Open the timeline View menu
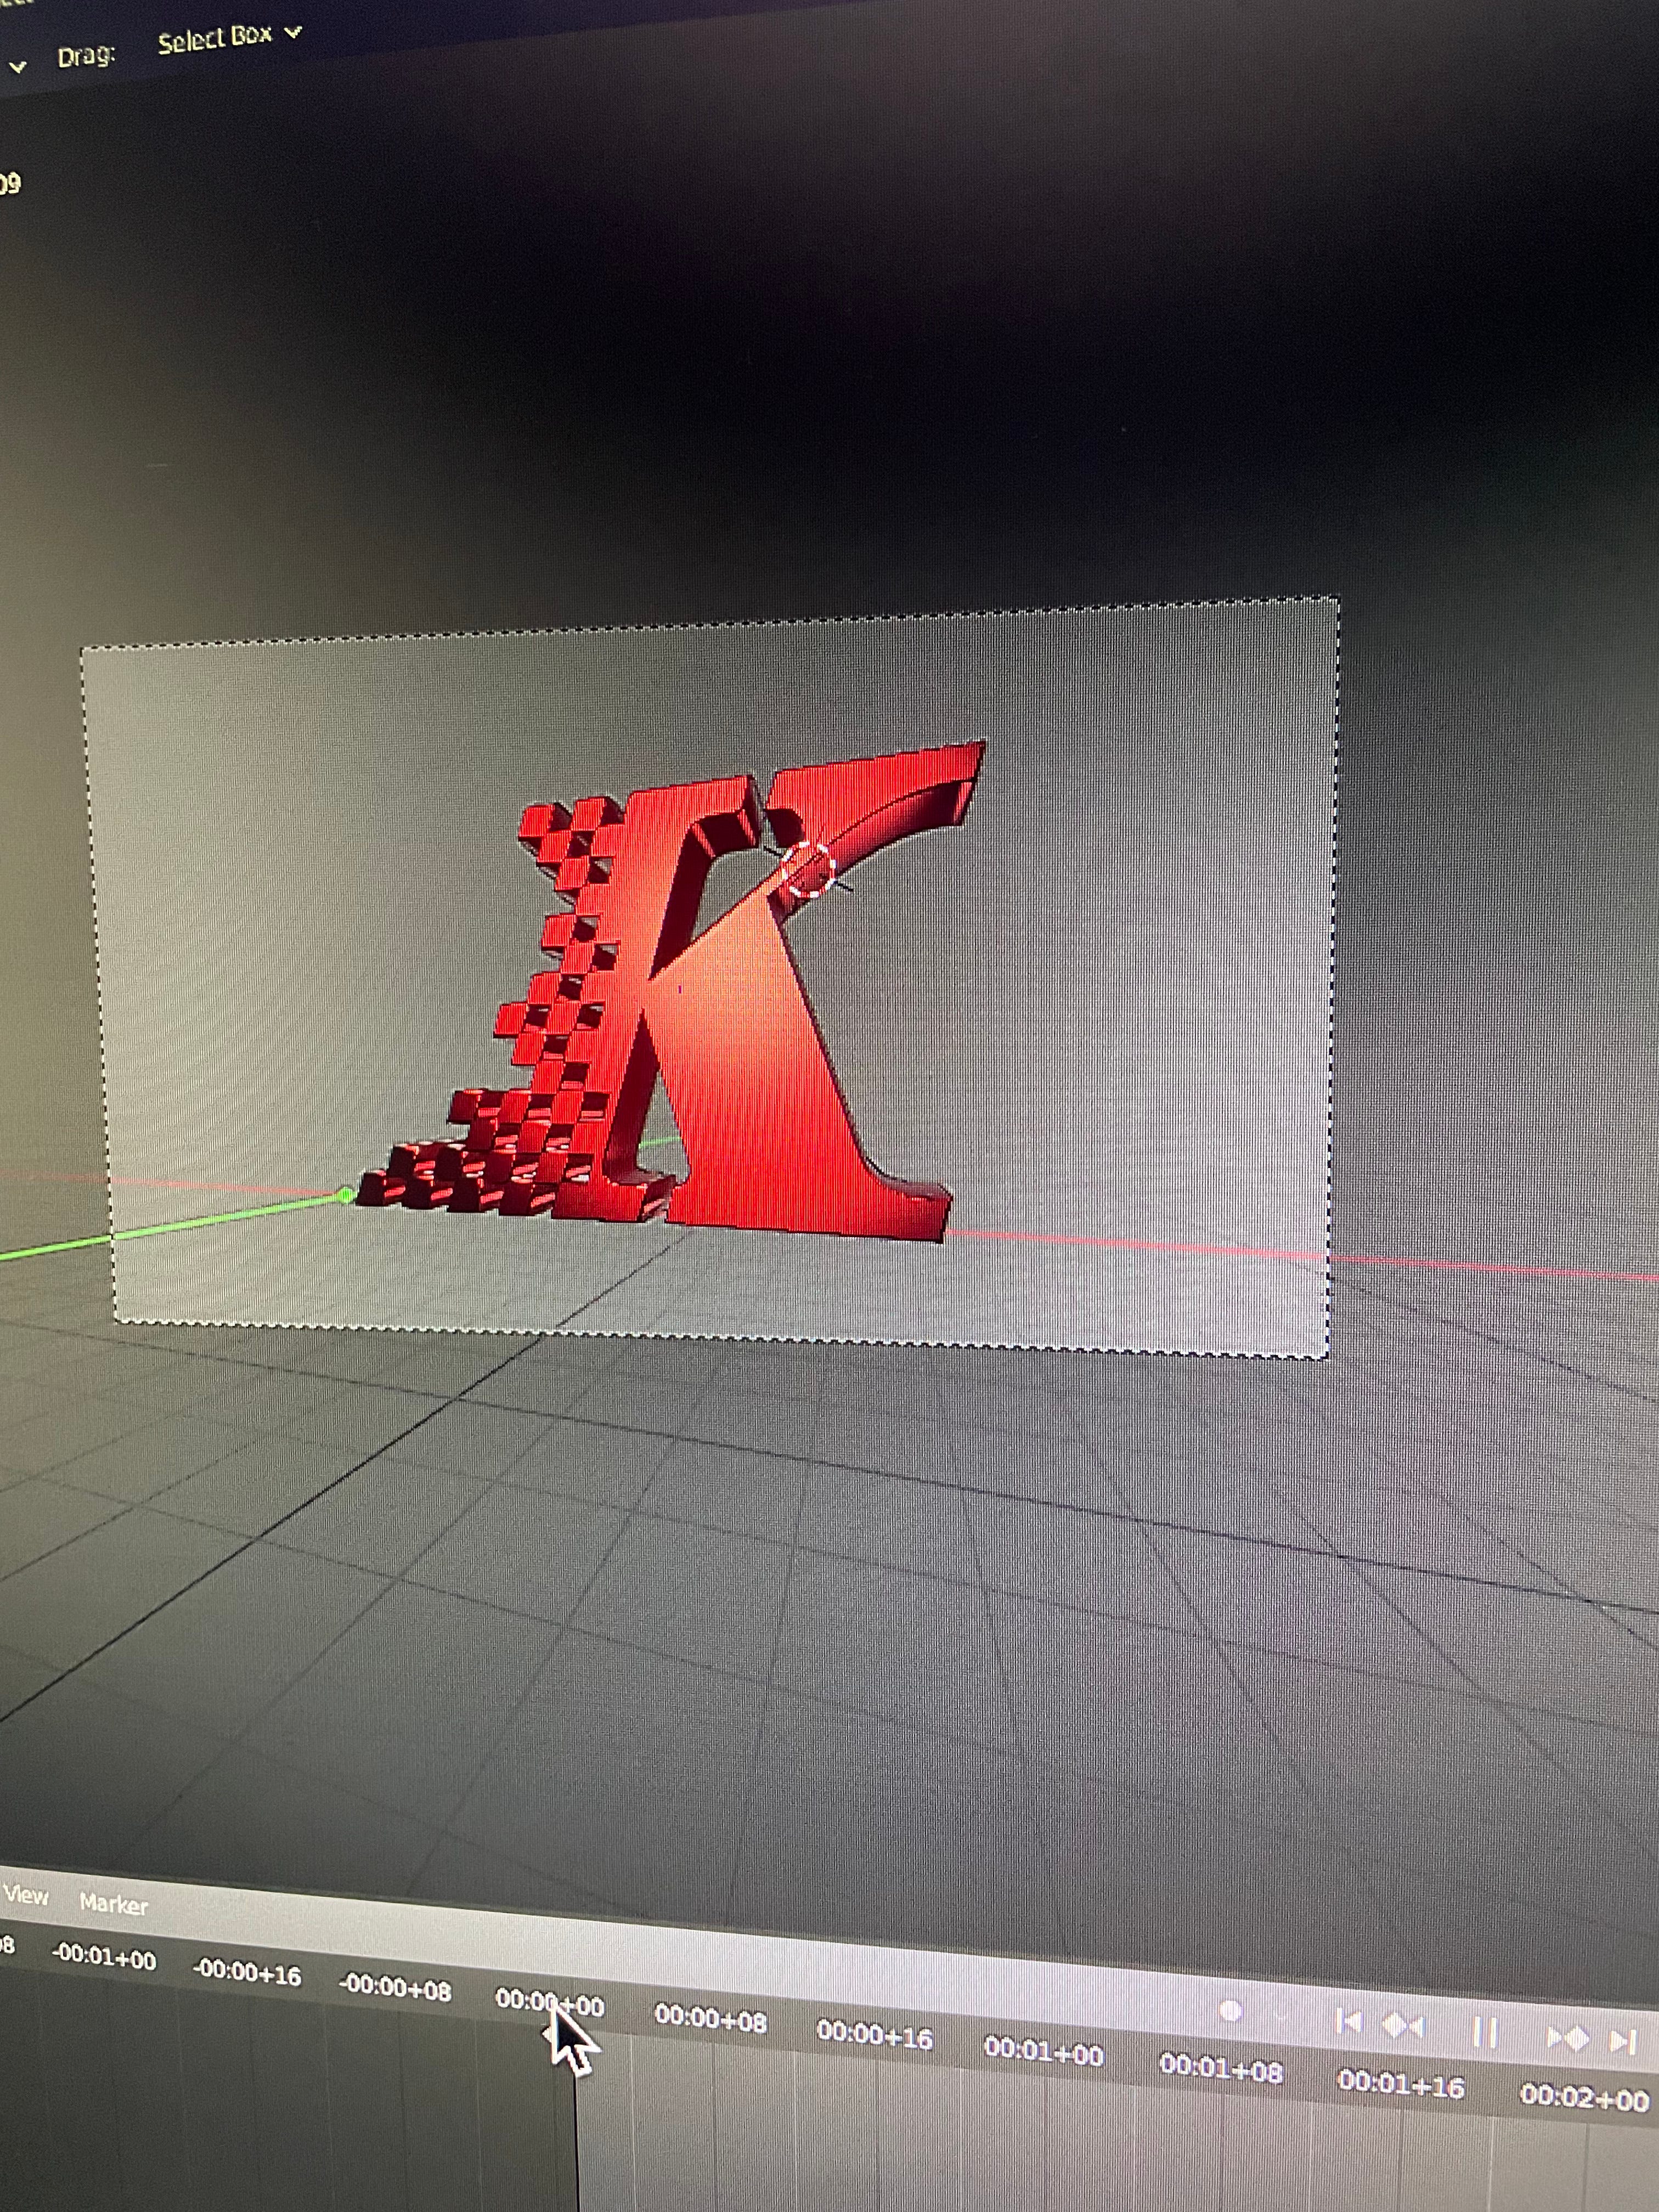The width and height of the screenshot is (1659, 2212). 26,1895
